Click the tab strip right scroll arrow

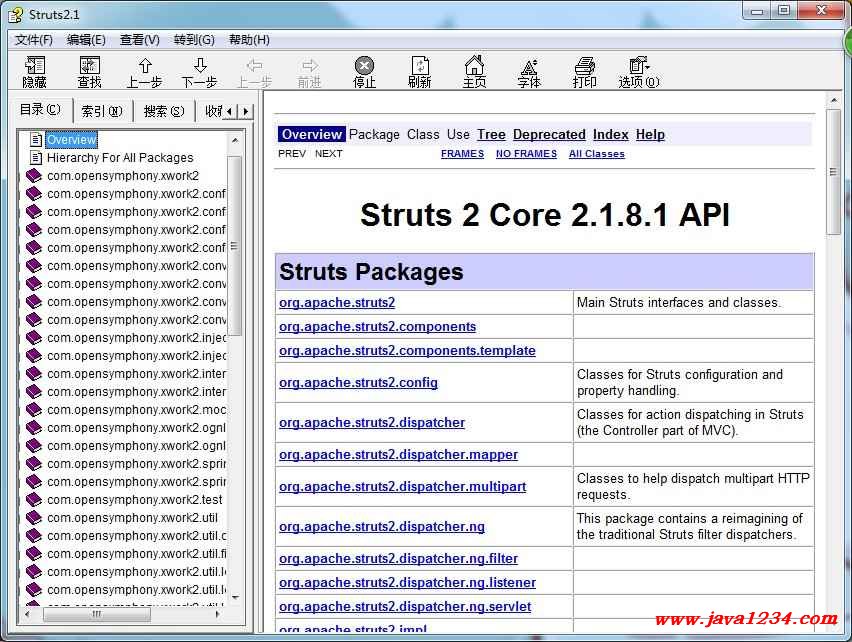point(246,111)
